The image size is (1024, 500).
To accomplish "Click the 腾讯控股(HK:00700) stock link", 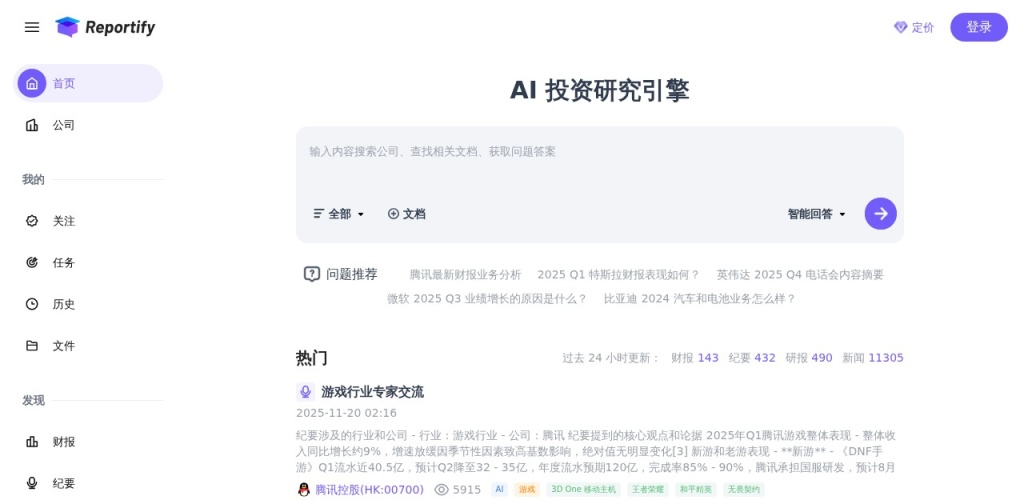I will [x=369, y=490].
